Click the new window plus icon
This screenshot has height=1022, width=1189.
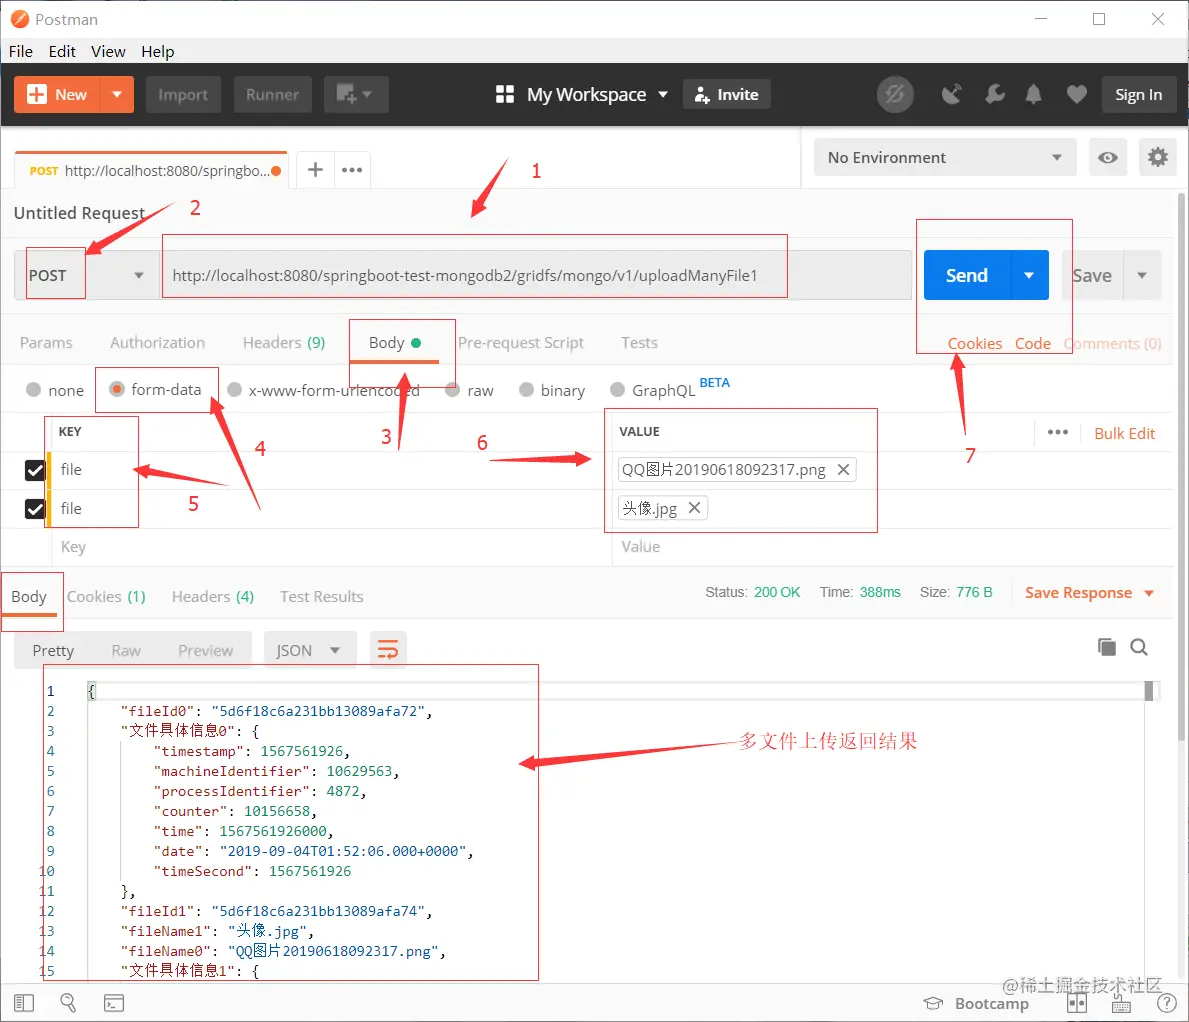356,94
